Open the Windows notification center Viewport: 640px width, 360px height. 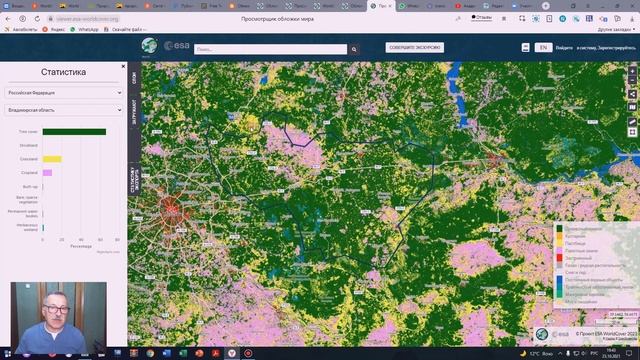pyautogui.click(x=629, y=353)
